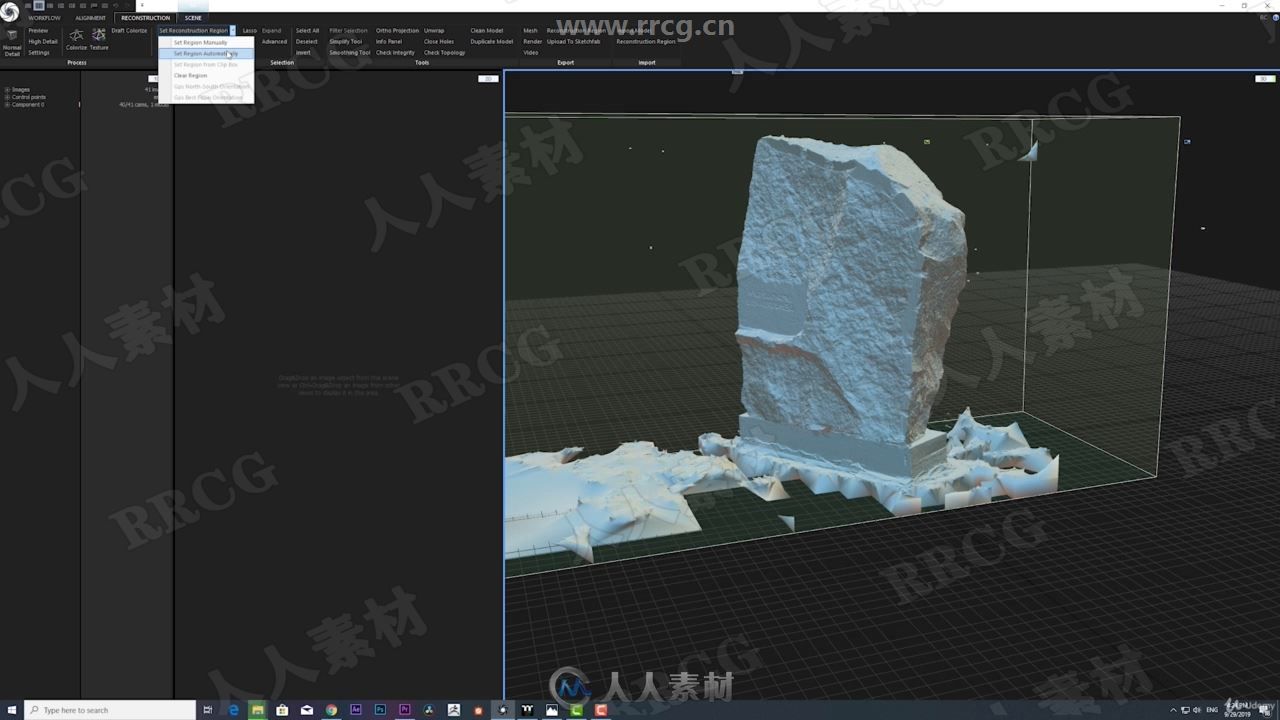Click the volume icon in system tray
Image resolution: width=1280 pixels, height=720 pixels.
(1197, 710)
